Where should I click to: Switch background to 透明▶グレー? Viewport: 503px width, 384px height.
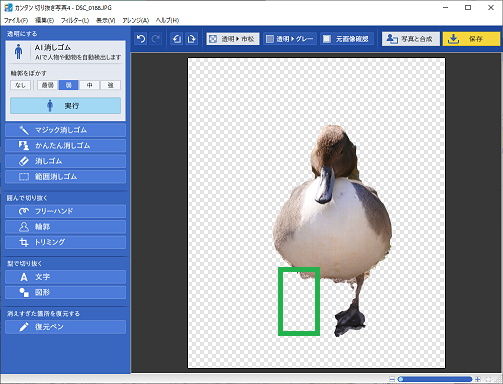coord(290,39)
